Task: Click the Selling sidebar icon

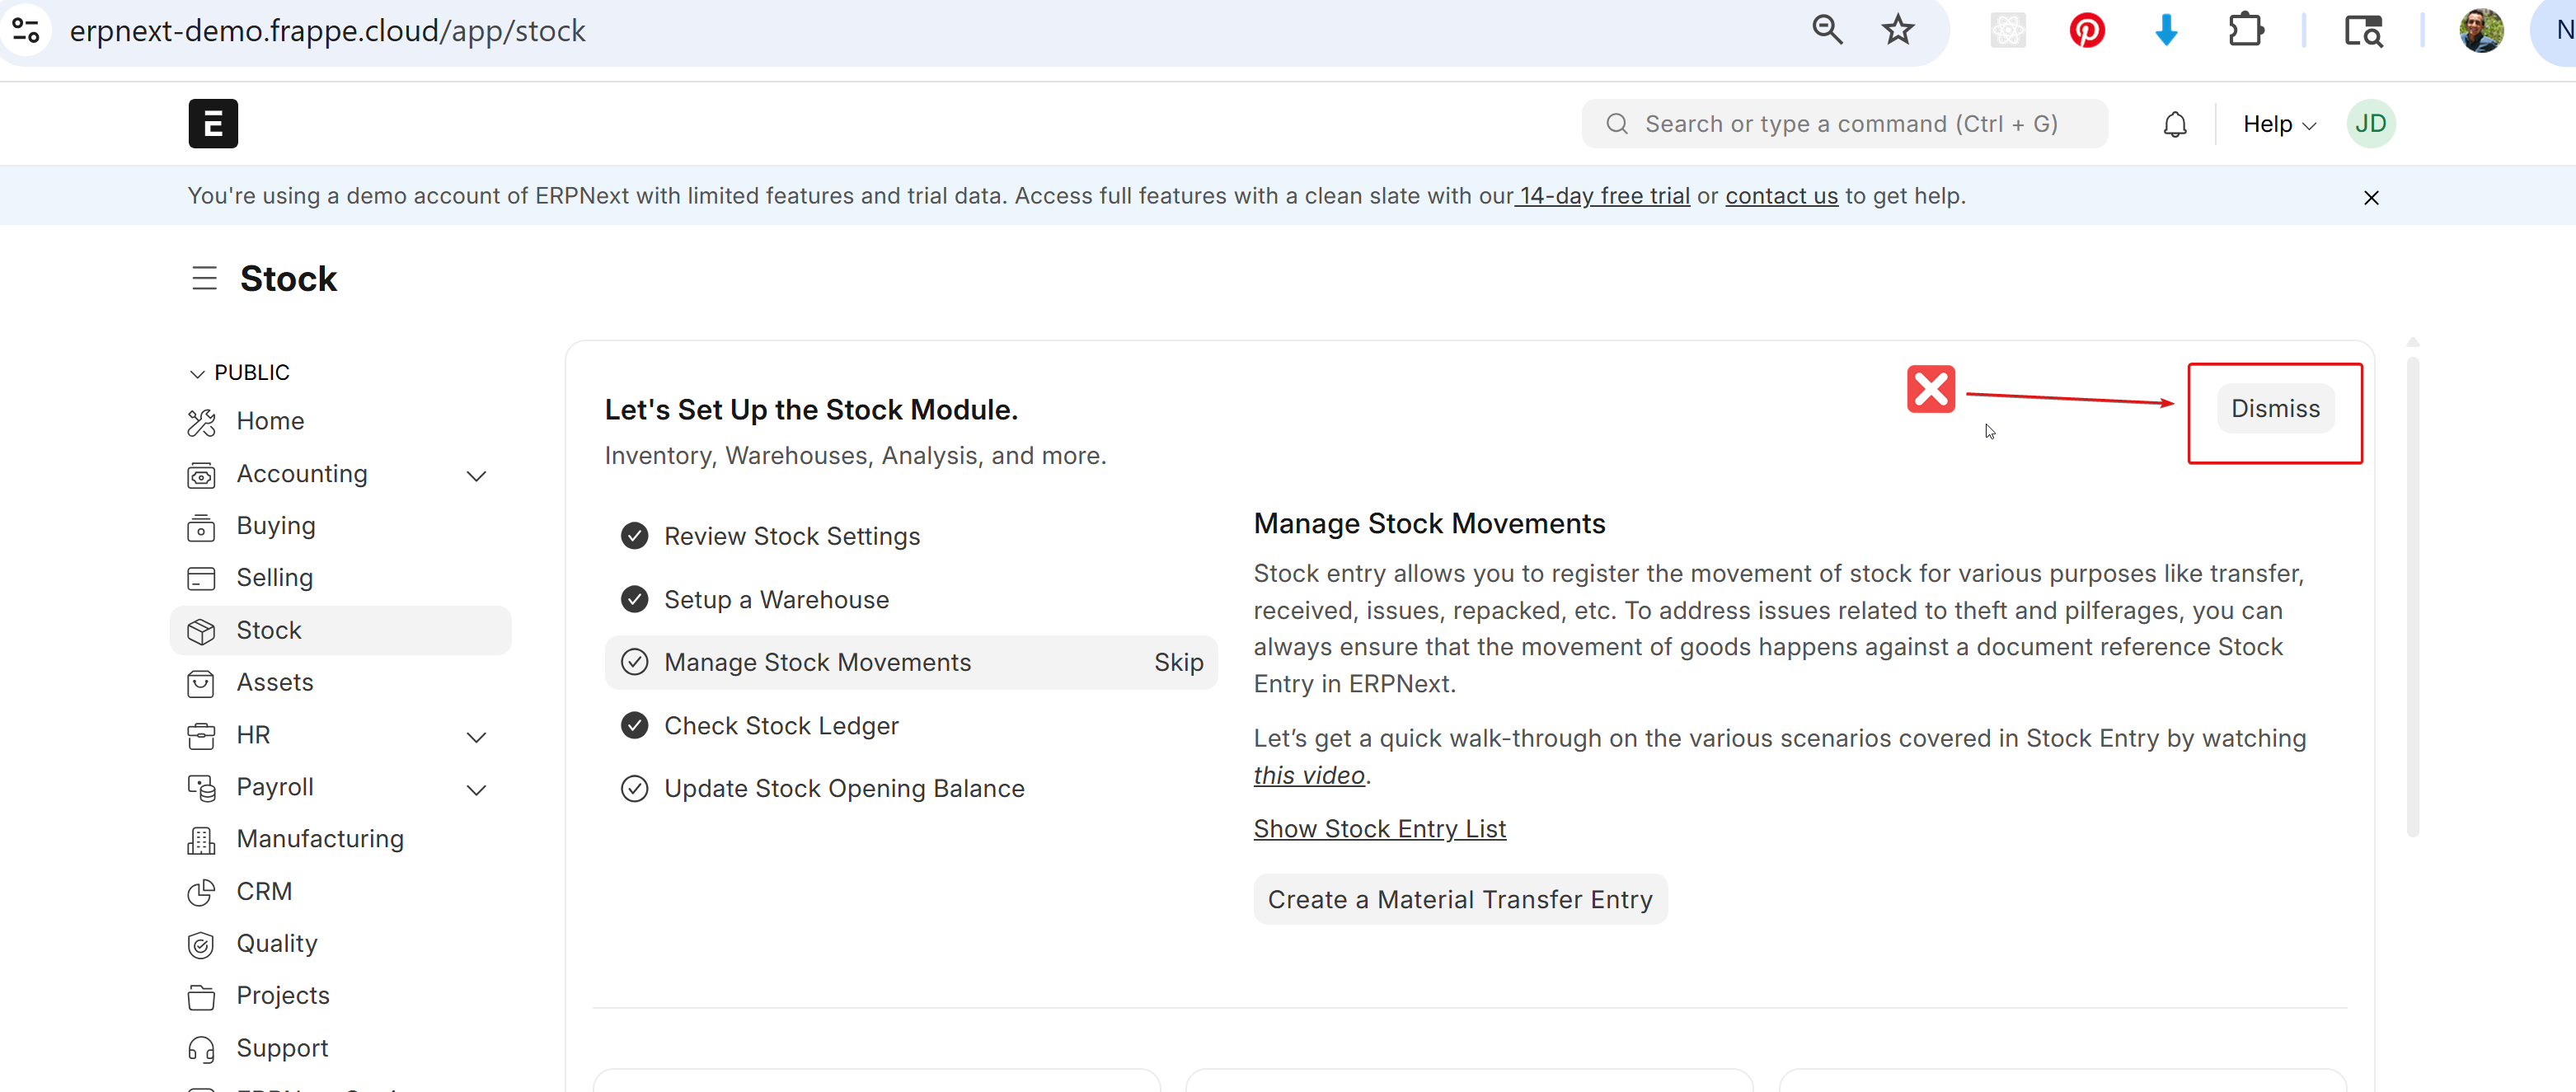Action: [x=201, y=579]
